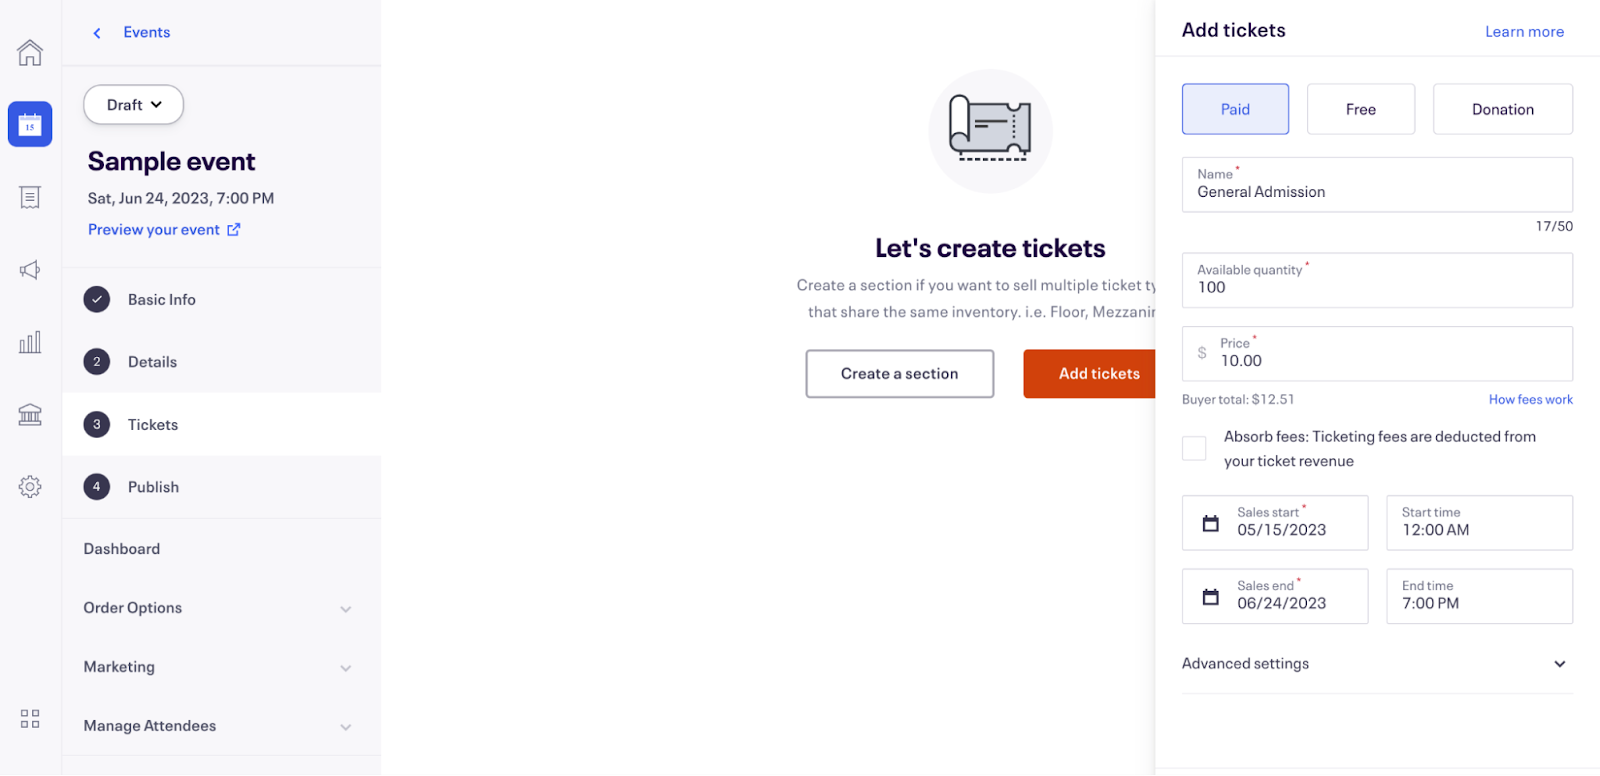Open the Orders receipt icon
The image size is (1600, 776).
coord(29,197)
